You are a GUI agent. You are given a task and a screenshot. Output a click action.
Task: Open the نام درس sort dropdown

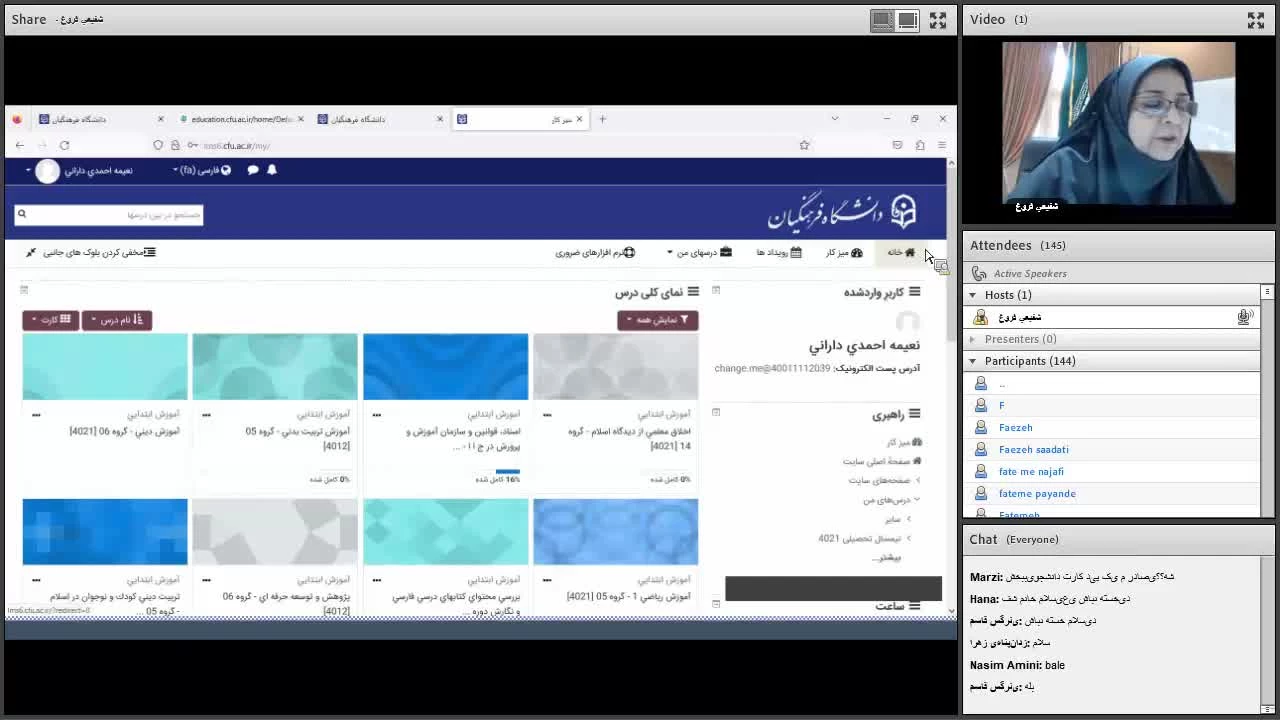click(117, 320)
